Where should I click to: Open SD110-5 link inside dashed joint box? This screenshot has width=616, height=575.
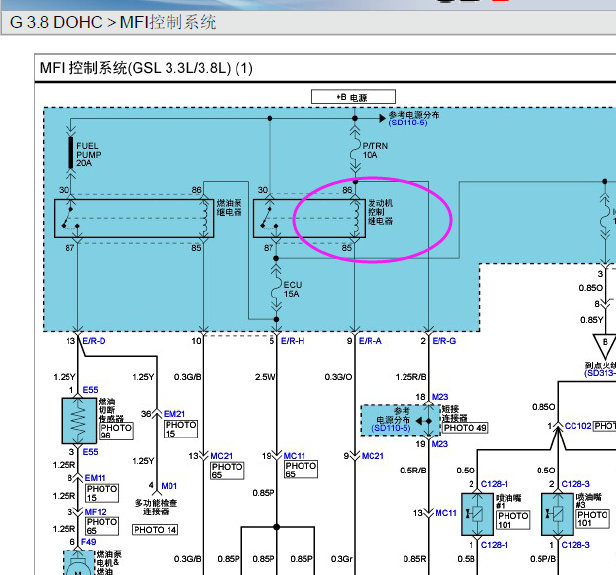391,428
